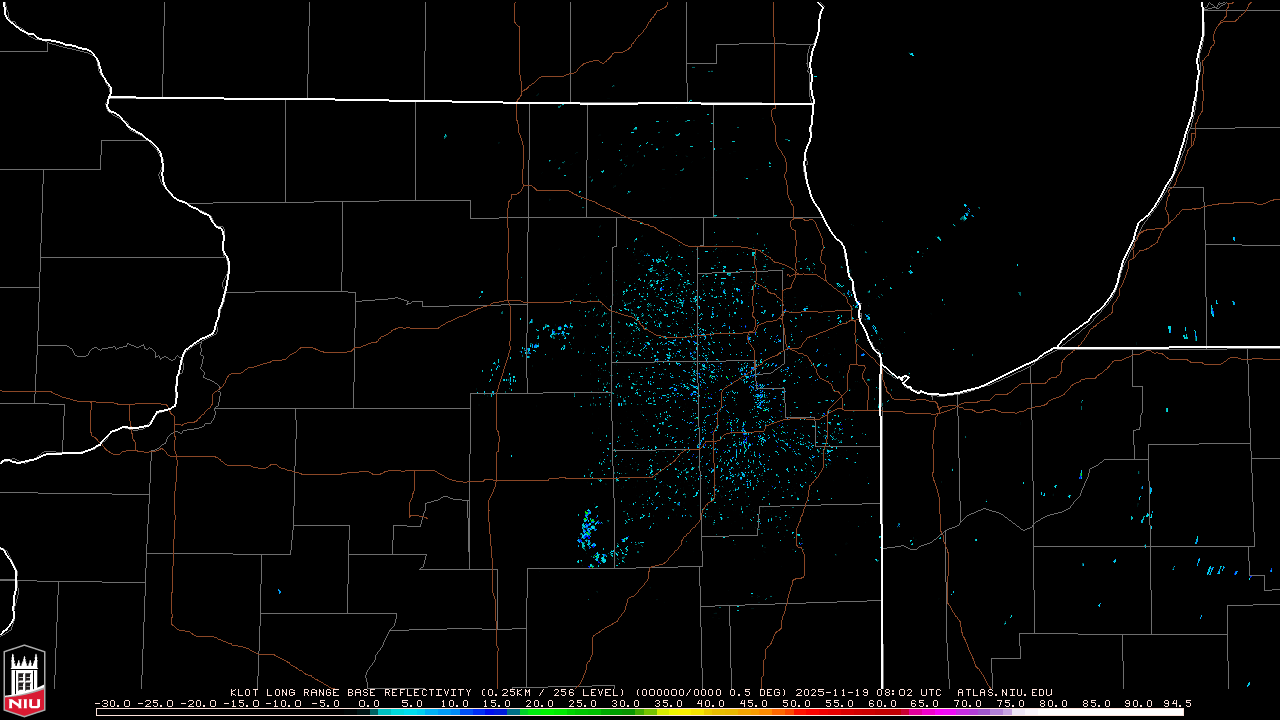Click the -30.0 minimum scale label
The image size is (1280, 720).
tap(114, 703)
